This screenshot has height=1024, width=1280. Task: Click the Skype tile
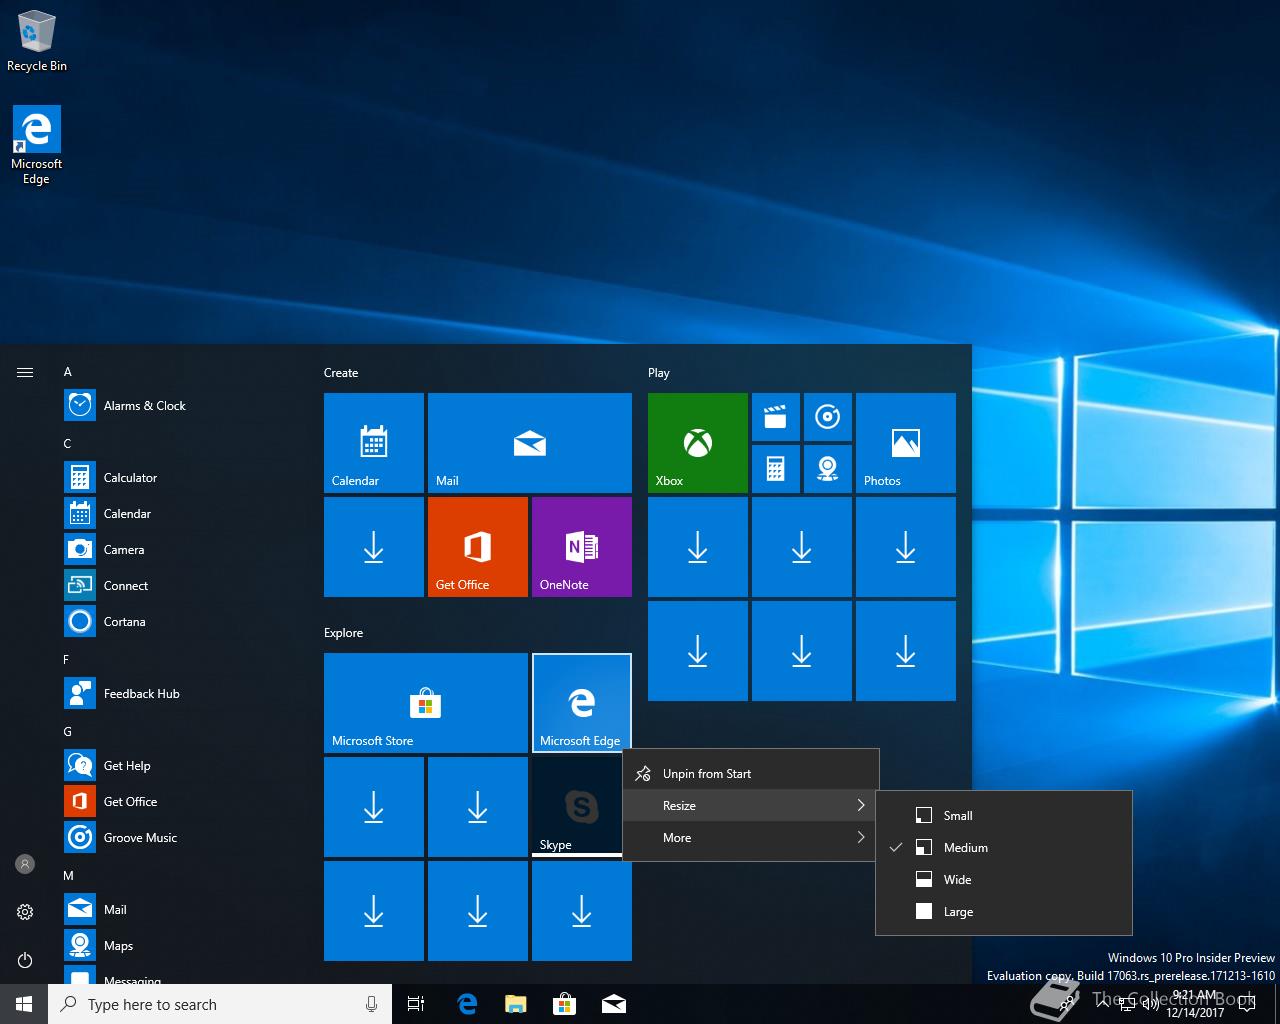[577, 807]
